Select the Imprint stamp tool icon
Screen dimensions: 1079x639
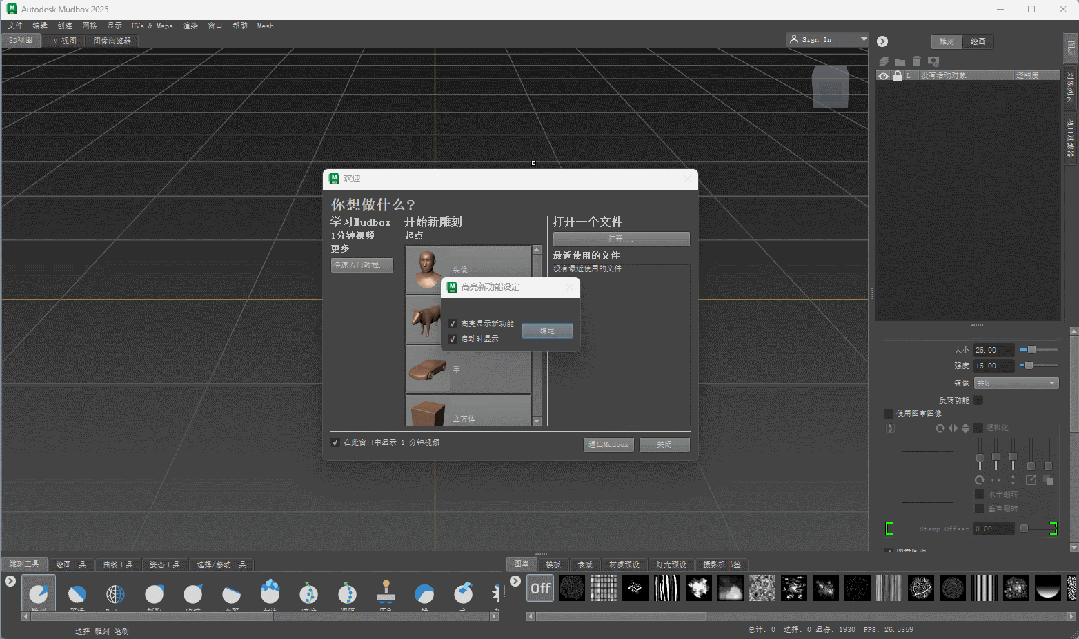(386, 592)
